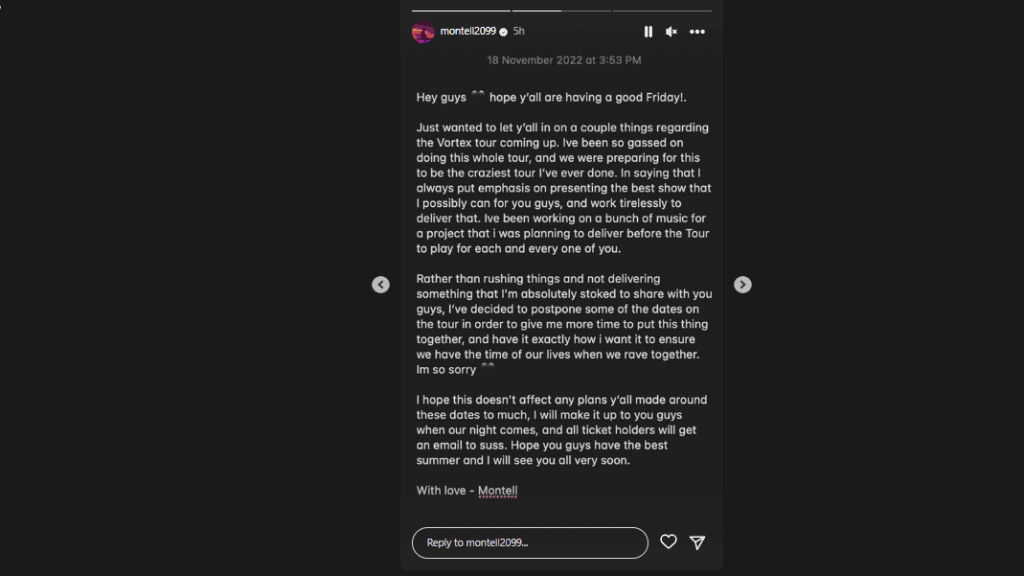Unmute the story audio speaker icon

coord(671,31)
